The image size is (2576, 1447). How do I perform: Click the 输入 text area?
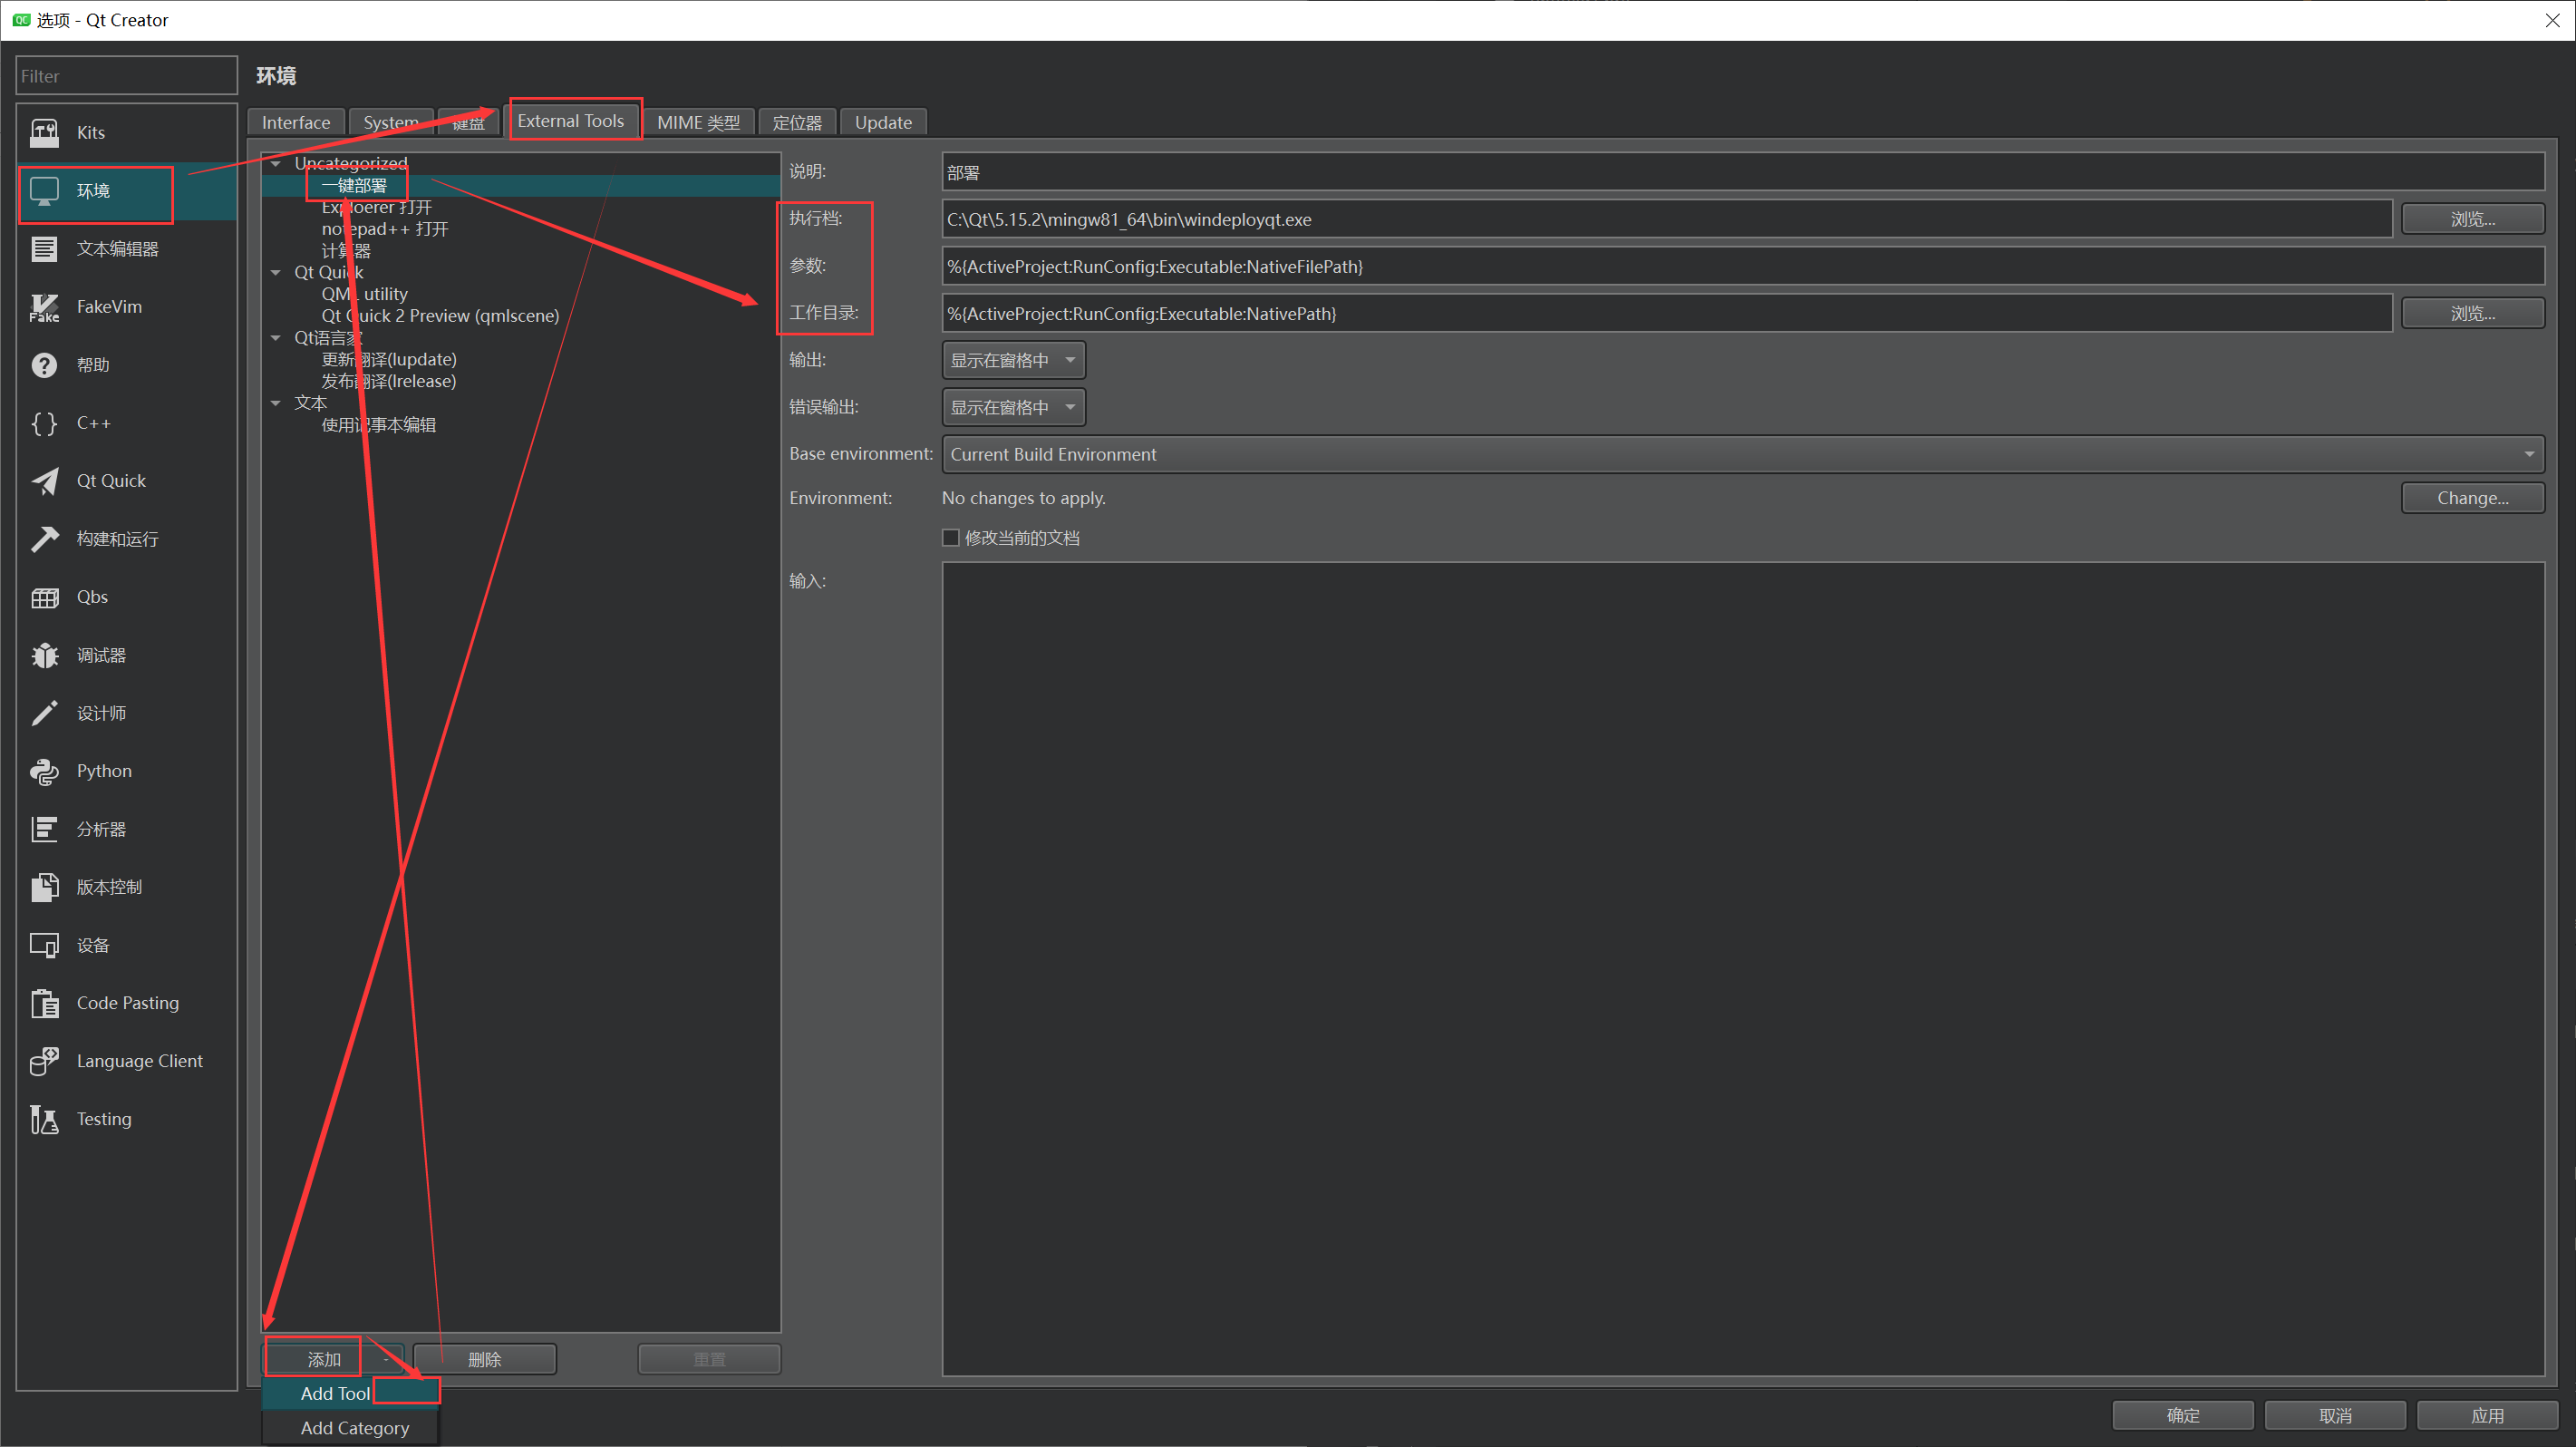[x=1742, y=968]
